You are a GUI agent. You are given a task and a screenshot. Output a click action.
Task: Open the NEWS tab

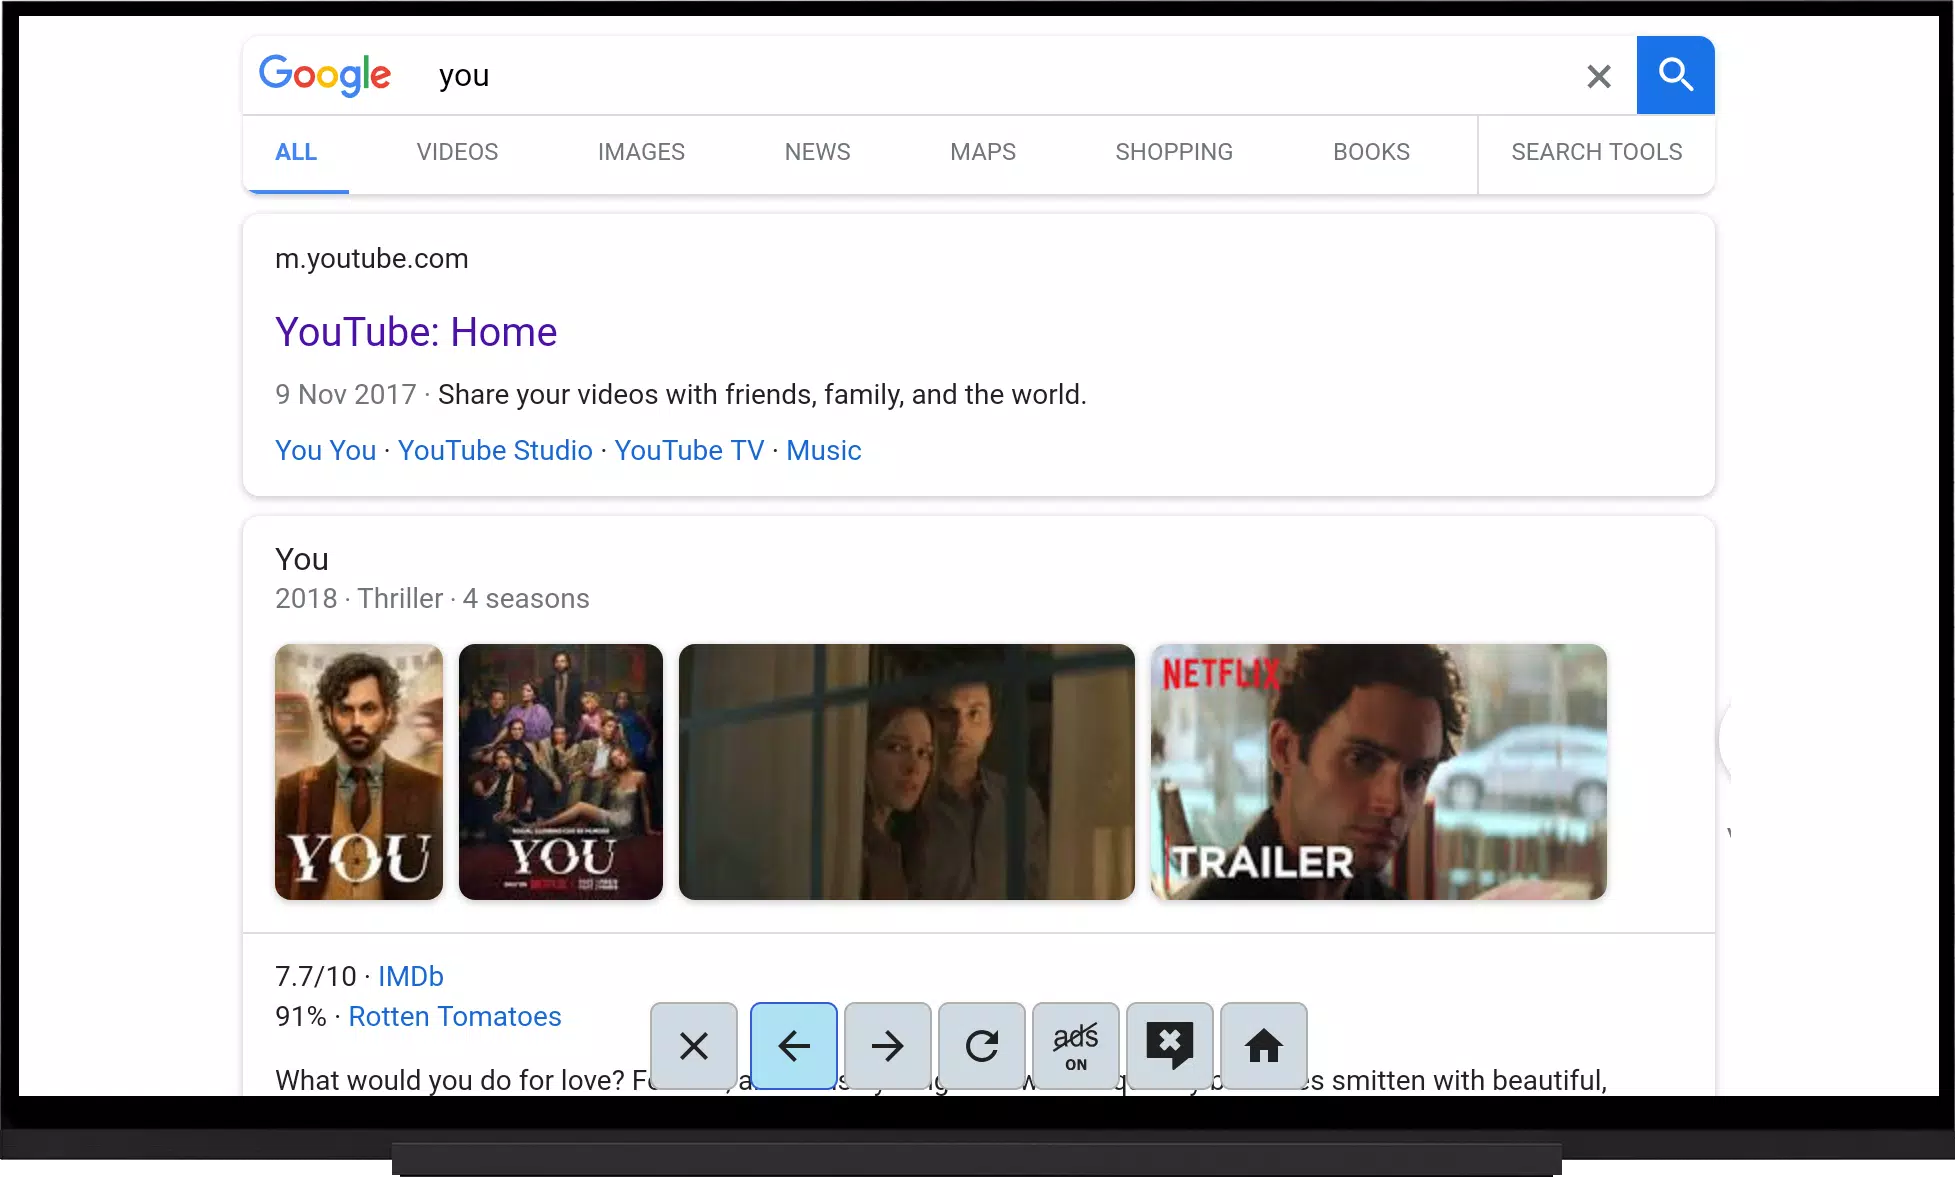[817, 152]
